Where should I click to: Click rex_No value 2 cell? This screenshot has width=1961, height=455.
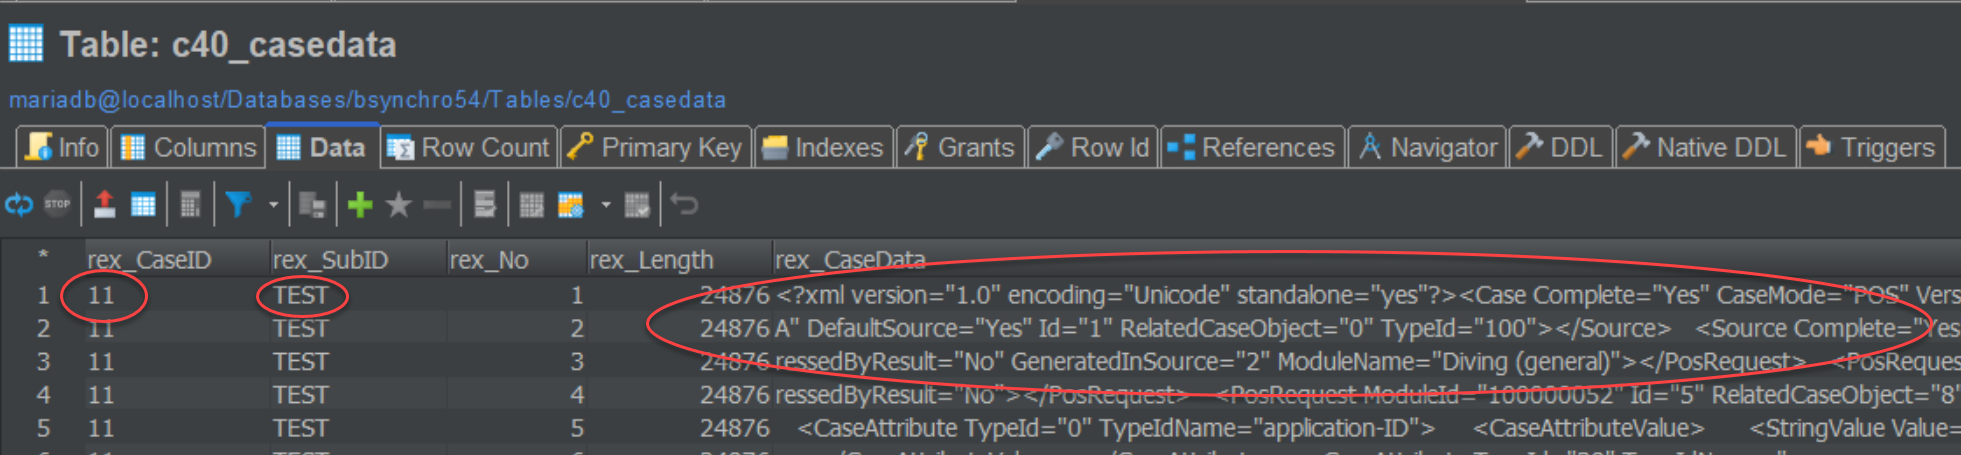point(516,328)
